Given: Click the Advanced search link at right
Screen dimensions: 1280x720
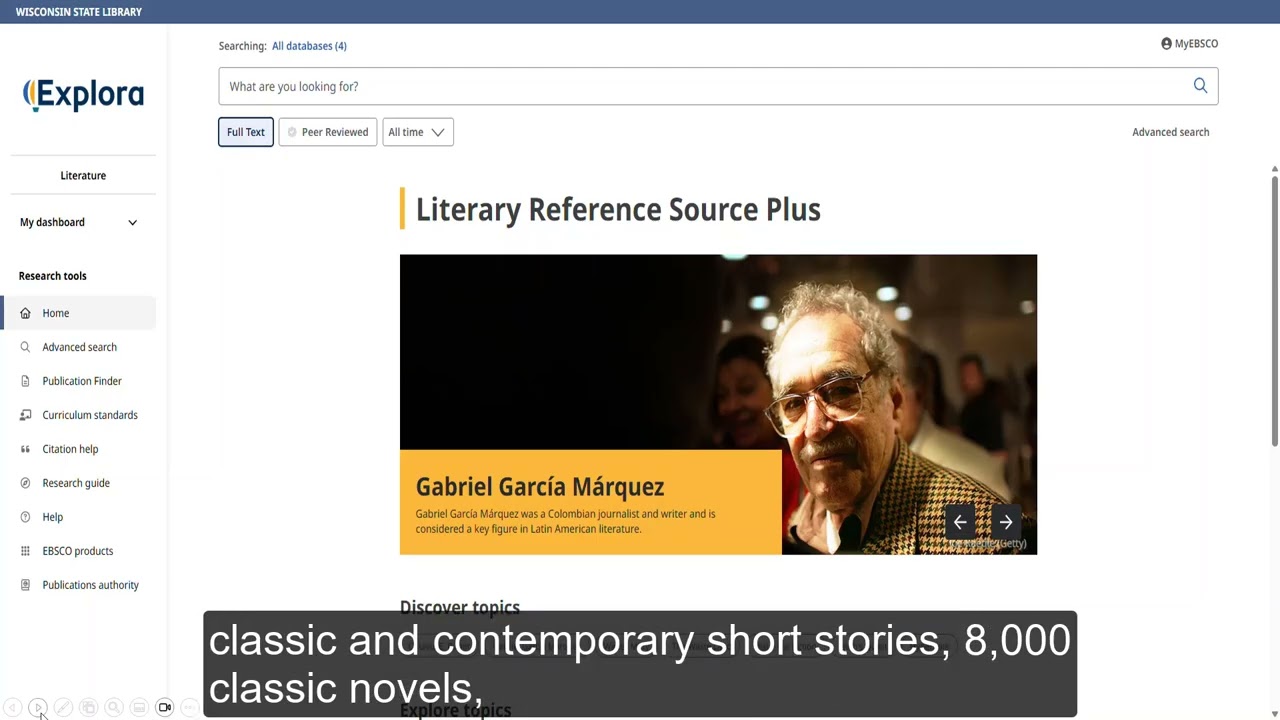Looking at the screenshot, I should 1170,132.
